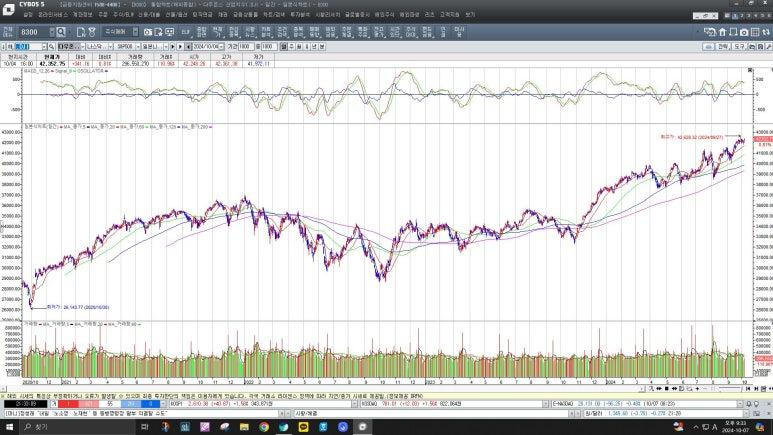Click the magnifier next to symbol input
773x435 pixels.
[x=51, y=46]
